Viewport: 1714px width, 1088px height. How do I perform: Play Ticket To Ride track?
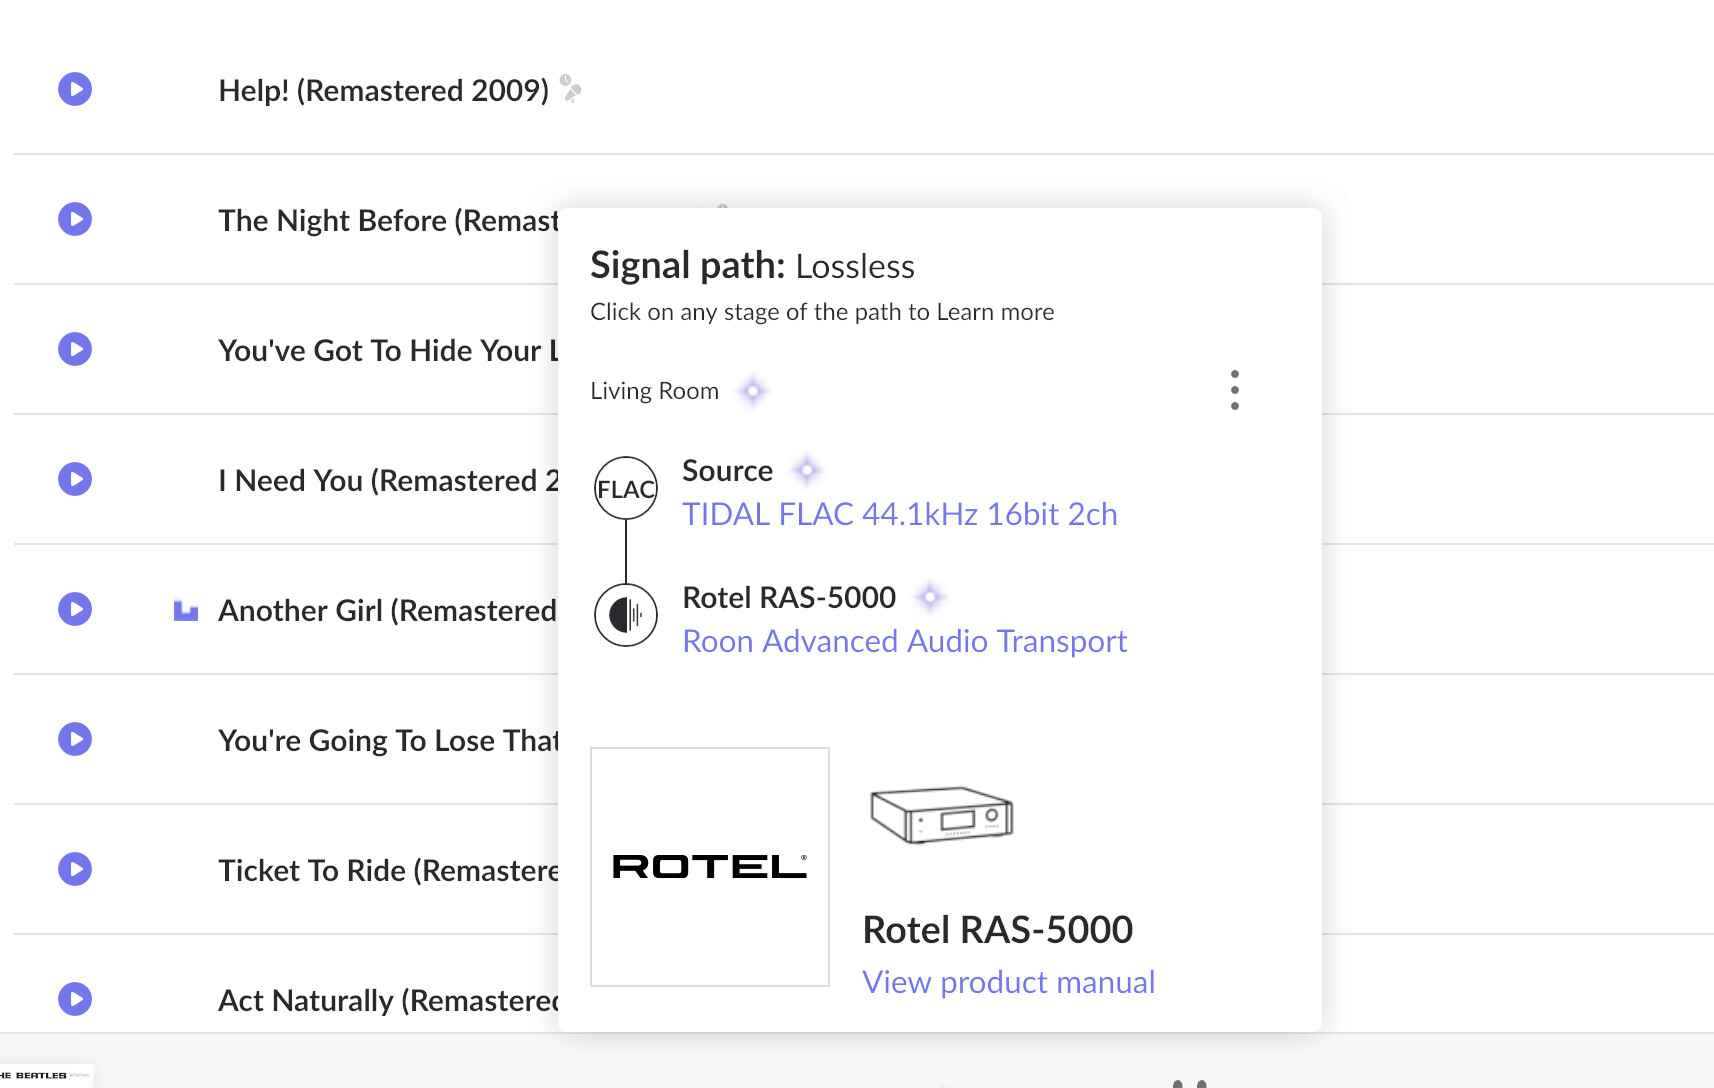pos(75,869)
